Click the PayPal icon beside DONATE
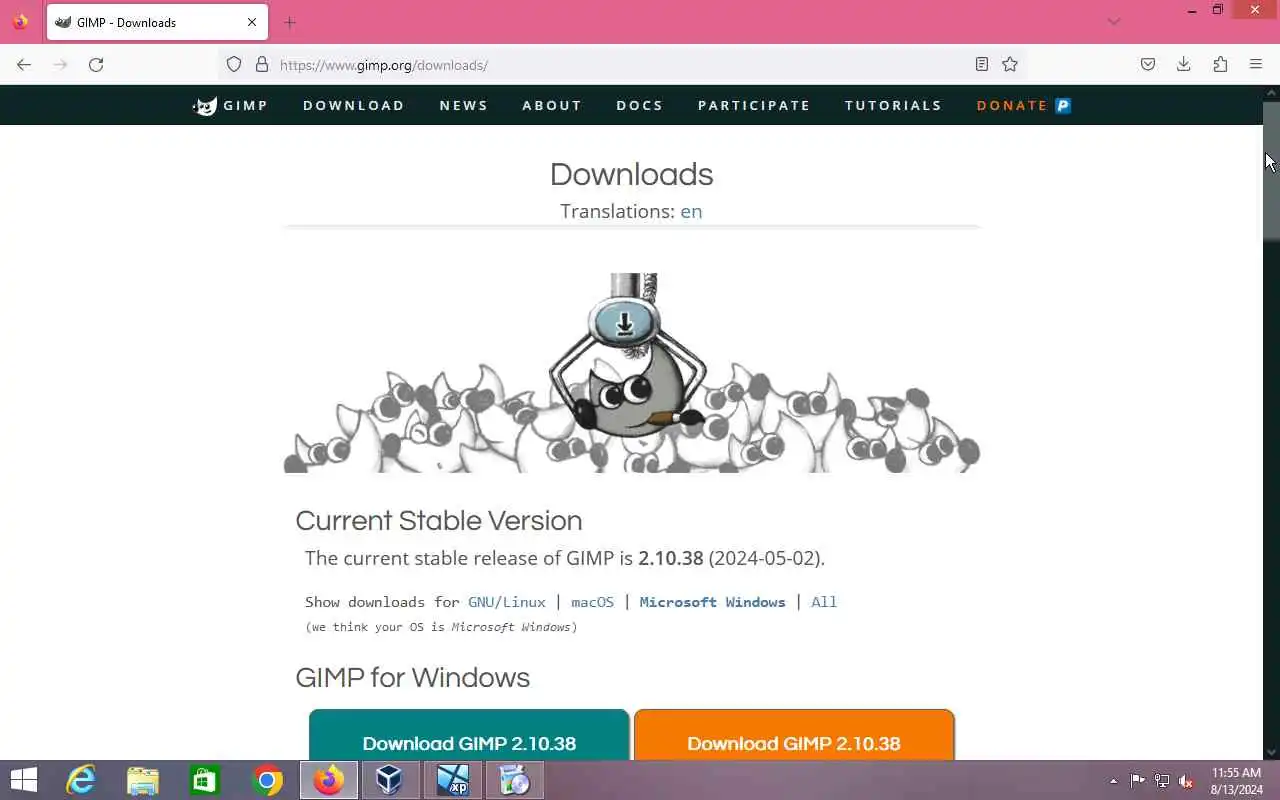Image resolution: width=1280 pixels, height=800 pixels. point(1063,105)
